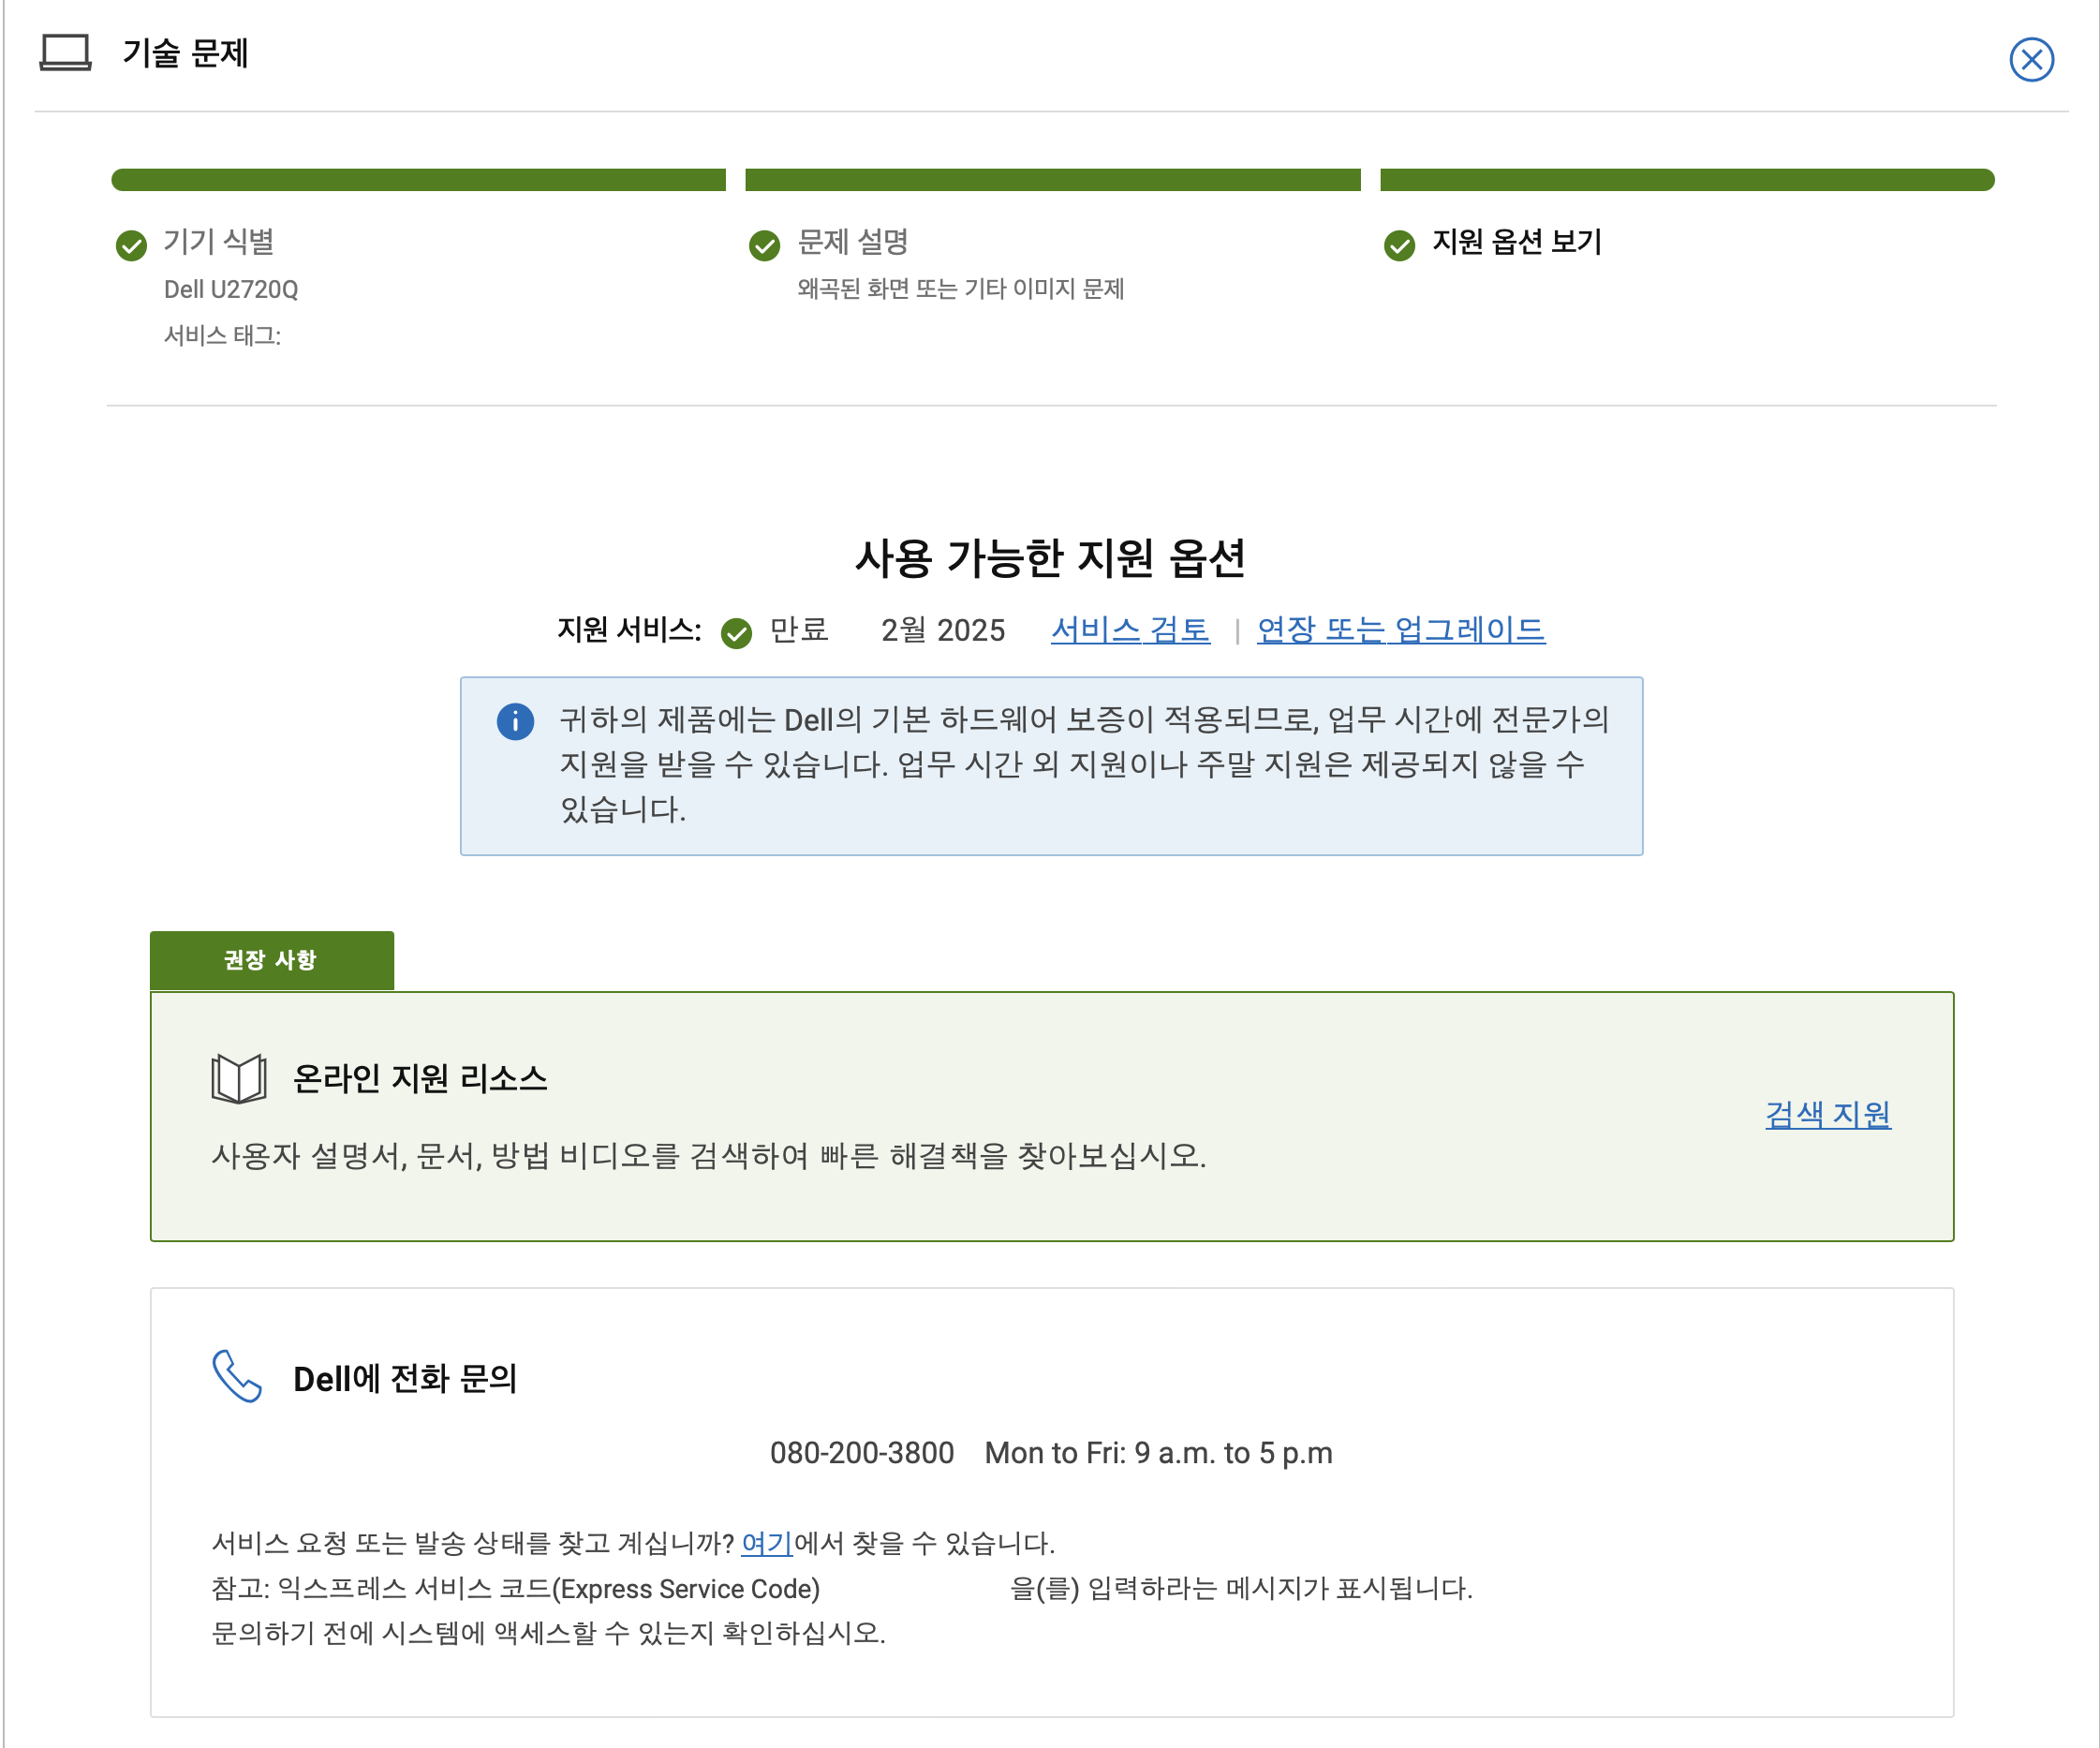
Task: Click the info icon in the warranty notice box
Action: (515, 722)
